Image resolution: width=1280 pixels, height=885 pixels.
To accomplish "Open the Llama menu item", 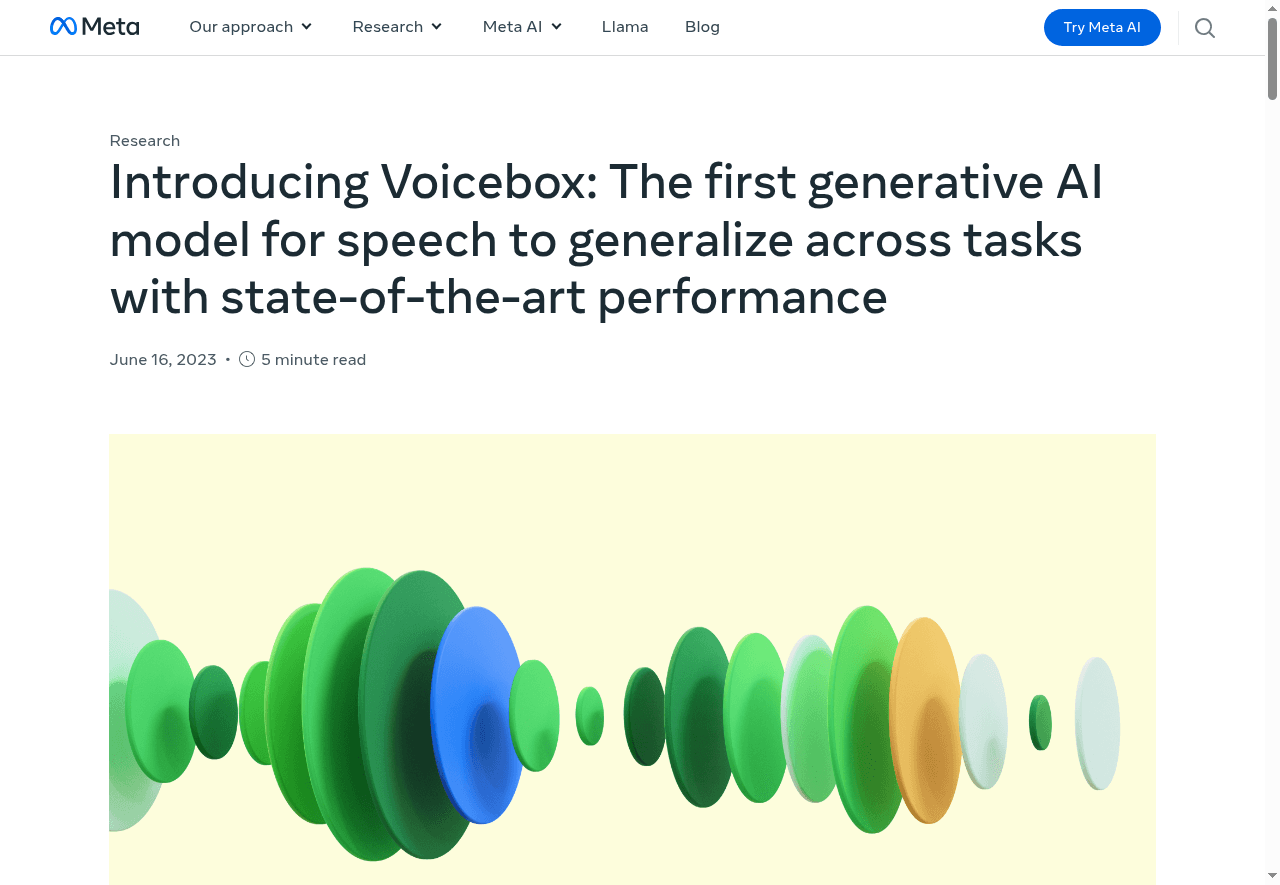I will click(624, 27).
